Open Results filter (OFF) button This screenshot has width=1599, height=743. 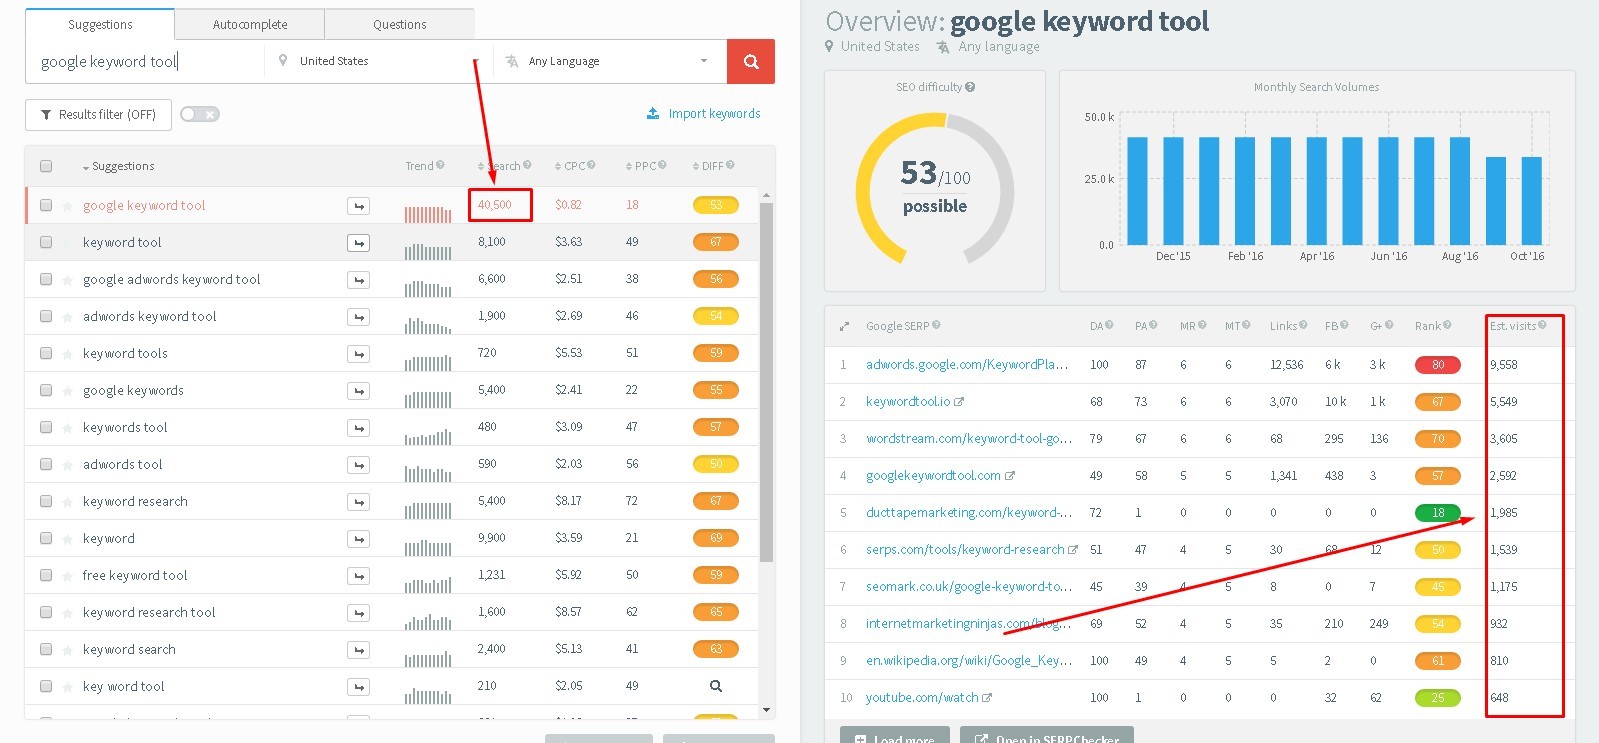click(98, 114)
